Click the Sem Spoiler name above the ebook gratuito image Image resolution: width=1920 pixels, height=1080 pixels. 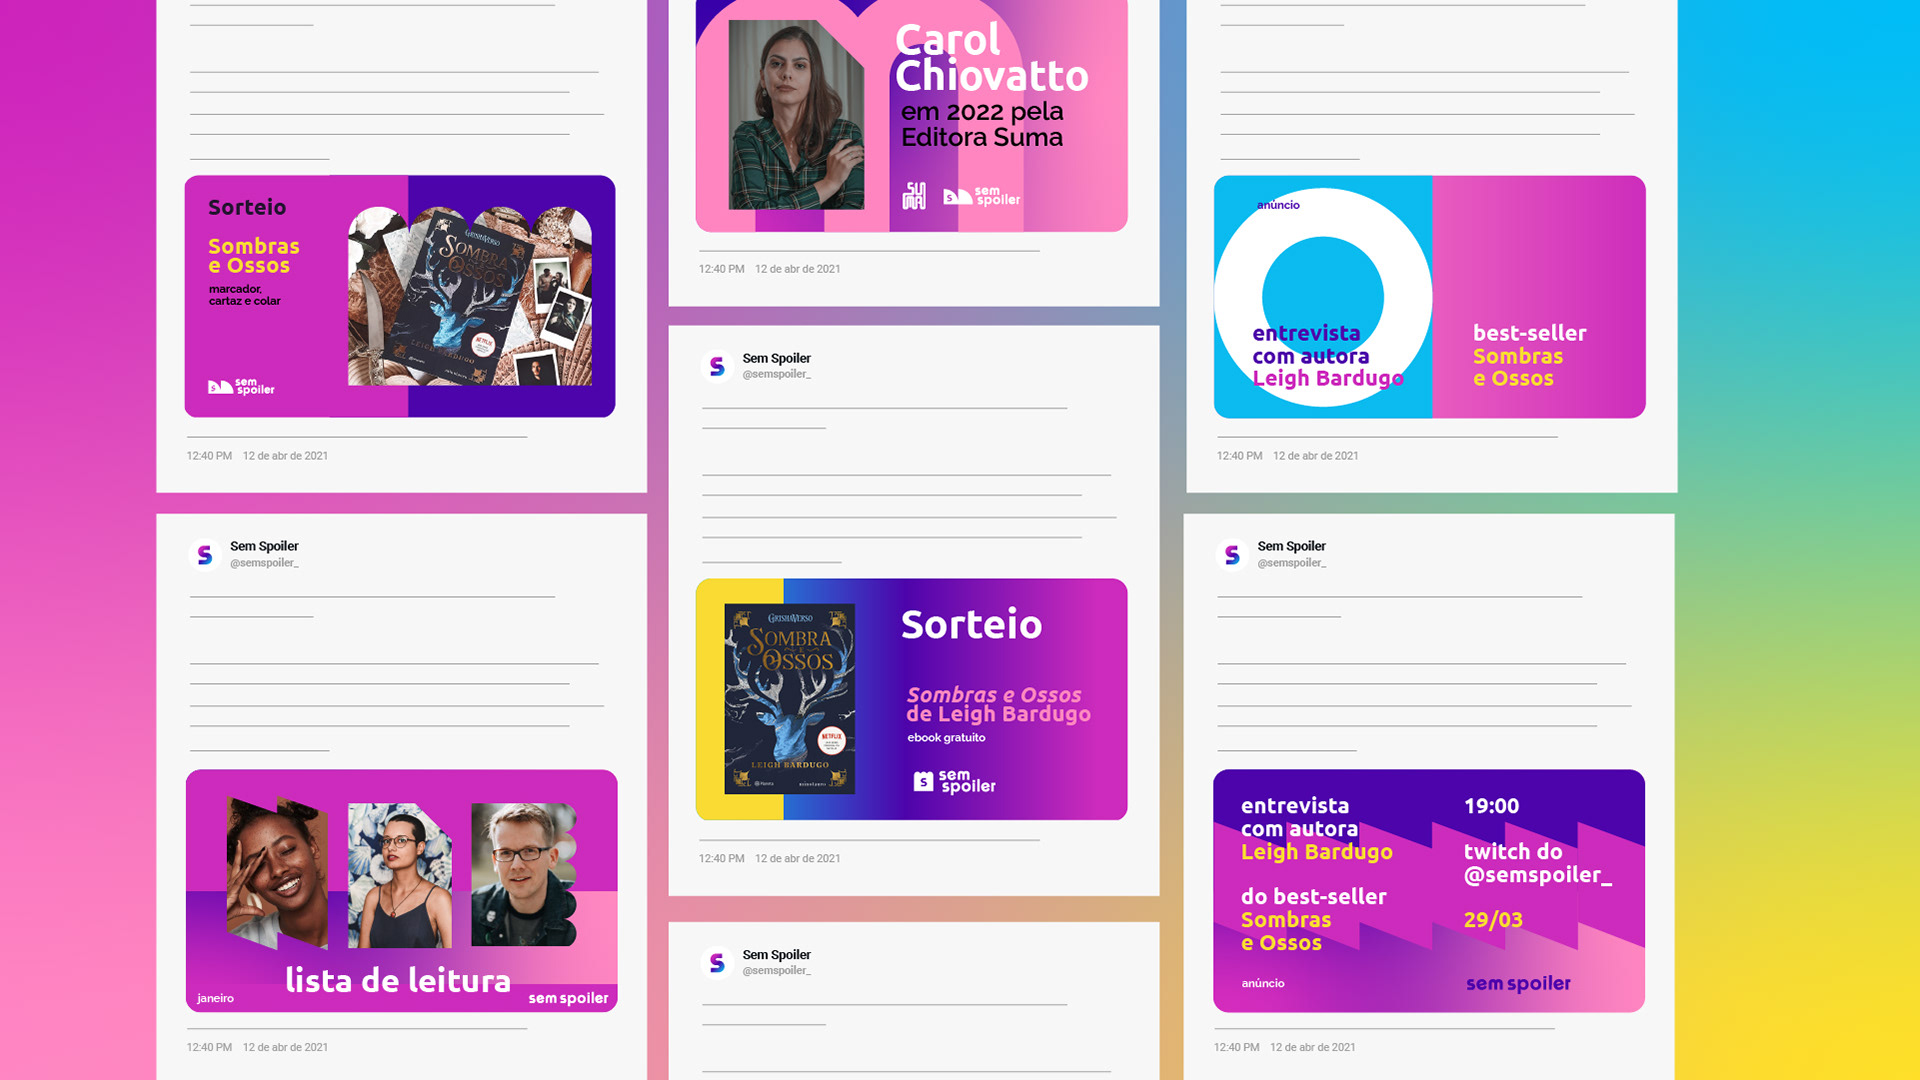[x=776, y=358]
